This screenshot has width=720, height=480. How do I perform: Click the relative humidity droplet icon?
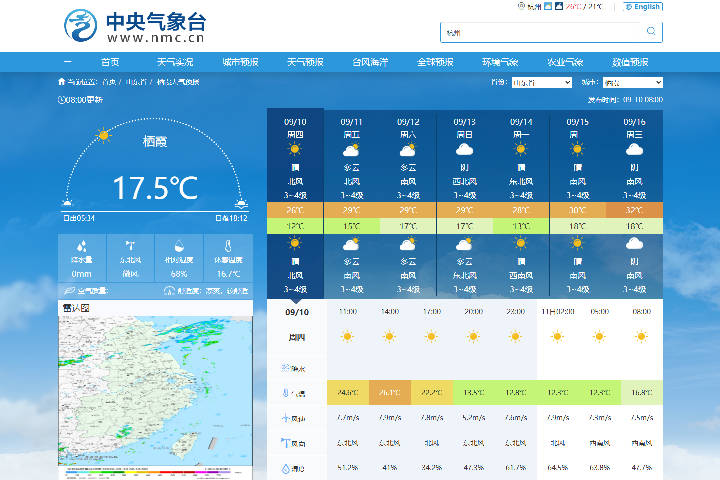click(x=179, y=246)
